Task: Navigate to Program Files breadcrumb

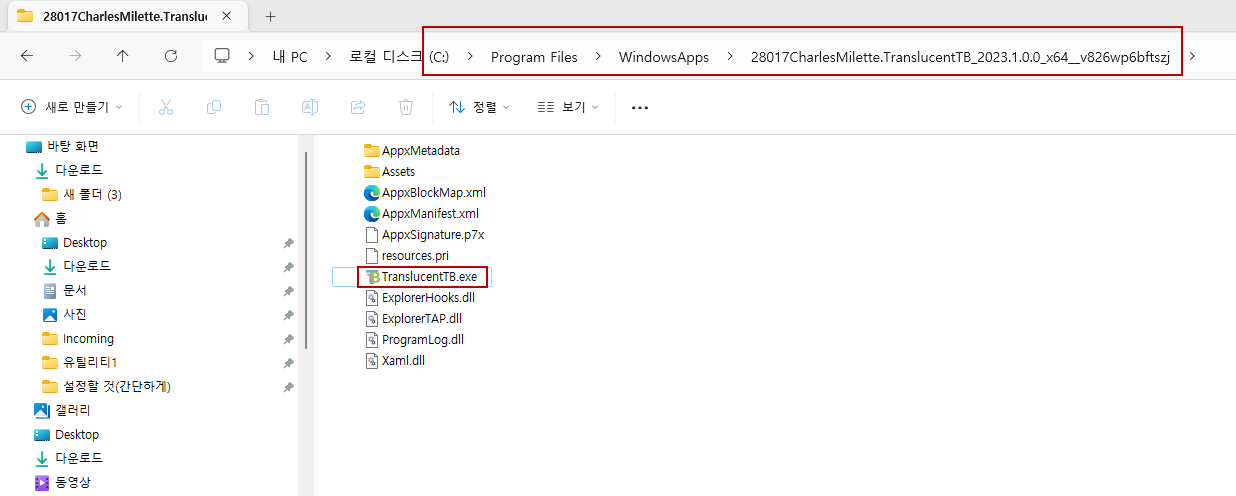Action: (534, 57)
